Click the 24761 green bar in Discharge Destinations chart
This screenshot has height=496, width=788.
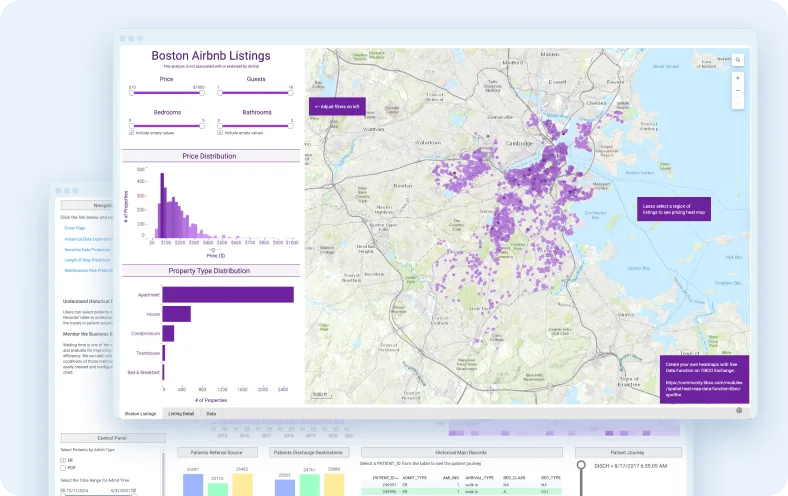coord(310,485)
